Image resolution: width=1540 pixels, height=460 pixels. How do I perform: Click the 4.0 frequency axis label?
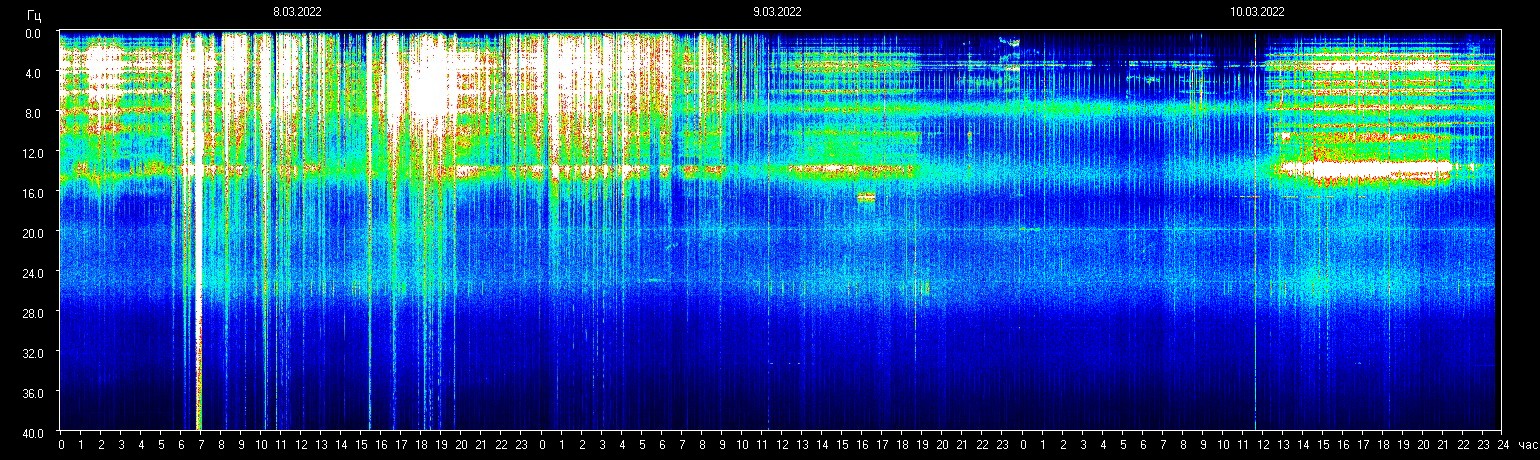click(32, 73)
